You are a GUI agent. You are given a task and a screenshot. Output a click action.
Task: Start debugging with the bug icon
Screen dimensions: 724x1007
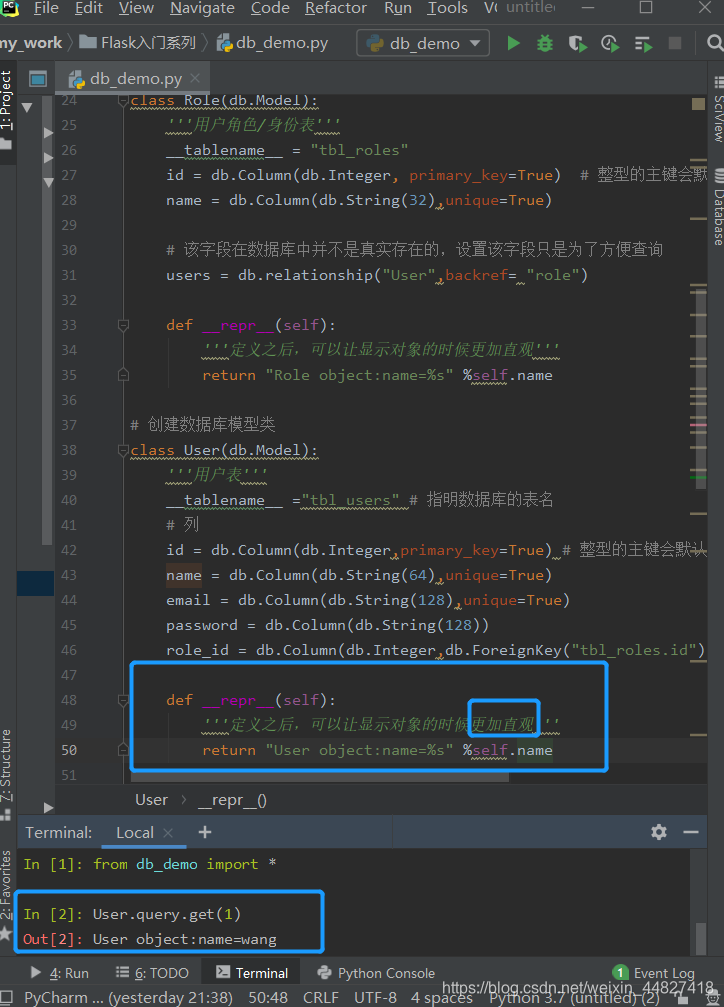(545, 43)
